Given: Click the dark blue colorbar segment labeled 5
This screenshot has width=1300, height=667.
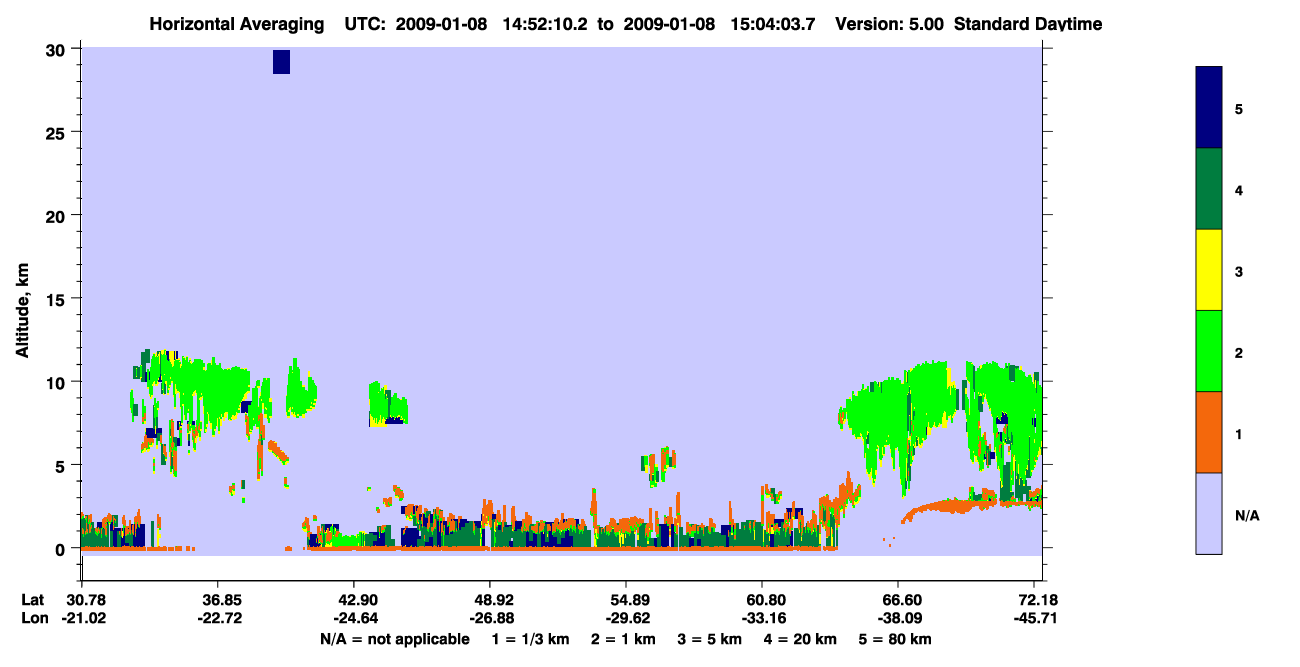Looking at the screenshot, I should [1209, 107].
